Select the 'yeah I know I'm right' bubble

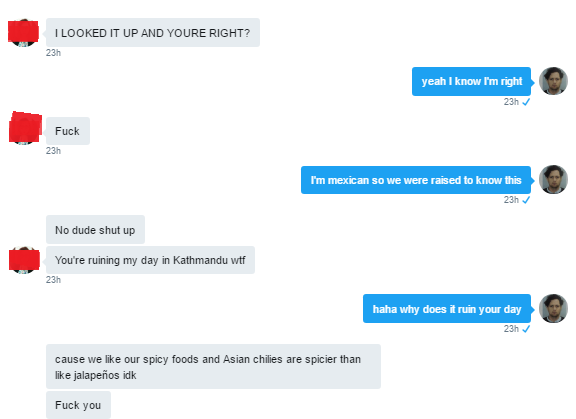471,82
